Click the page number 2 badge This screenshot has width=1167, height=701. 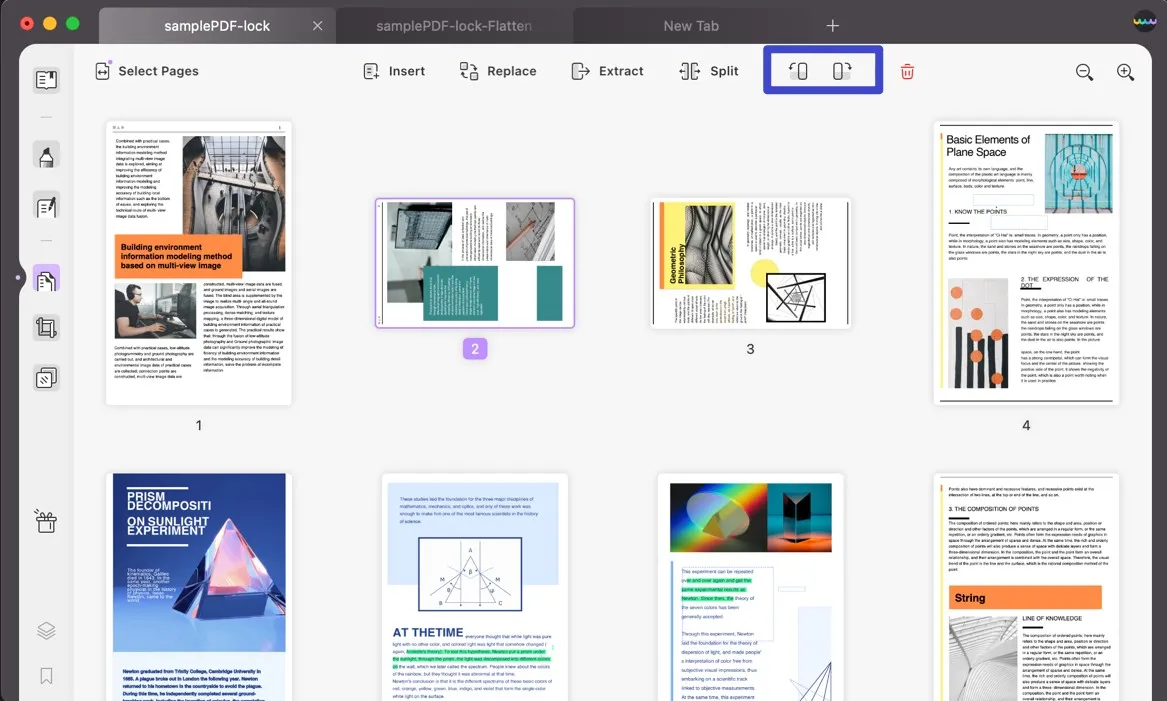(475, 349)
